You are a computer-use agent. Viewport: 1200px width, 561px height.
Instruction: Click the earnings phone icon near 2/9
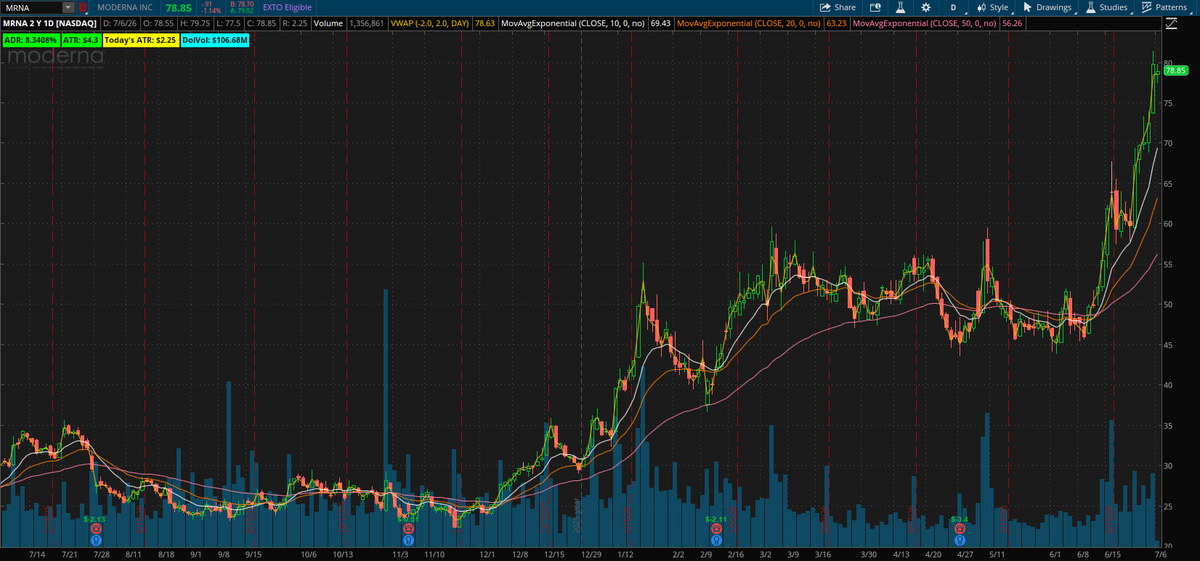(x=717, y=528)
